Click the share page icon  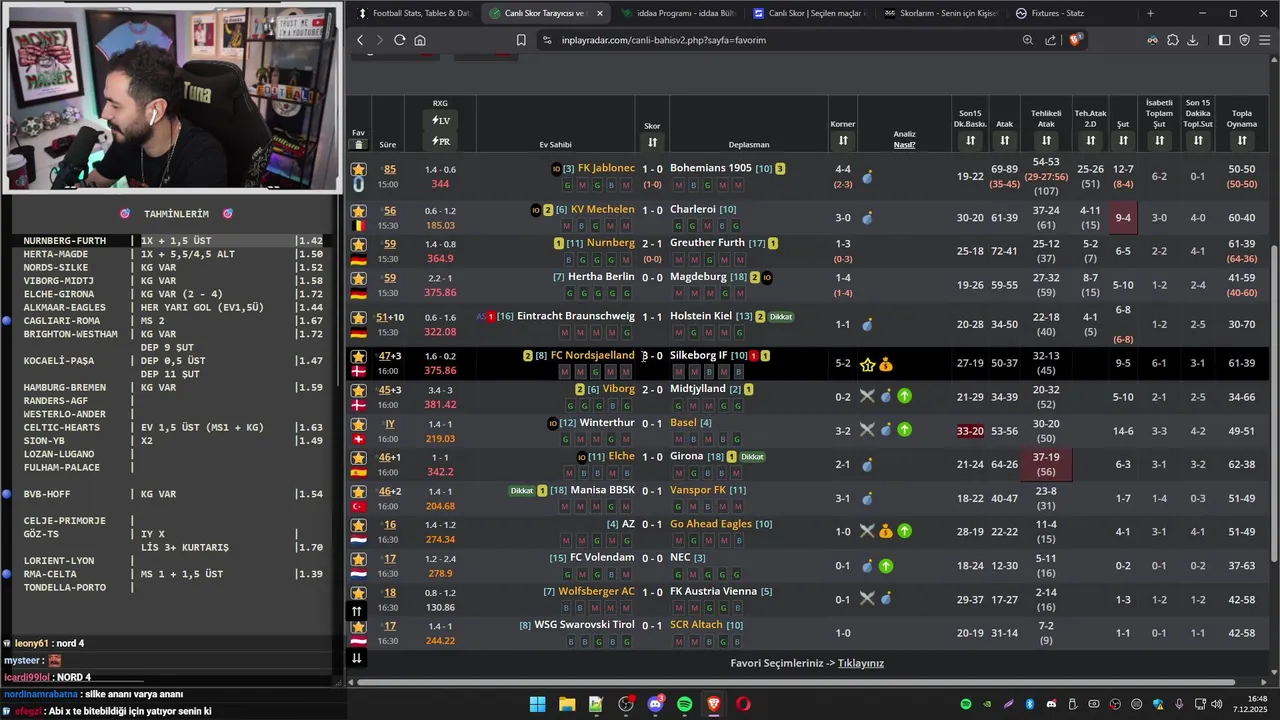1051,40
